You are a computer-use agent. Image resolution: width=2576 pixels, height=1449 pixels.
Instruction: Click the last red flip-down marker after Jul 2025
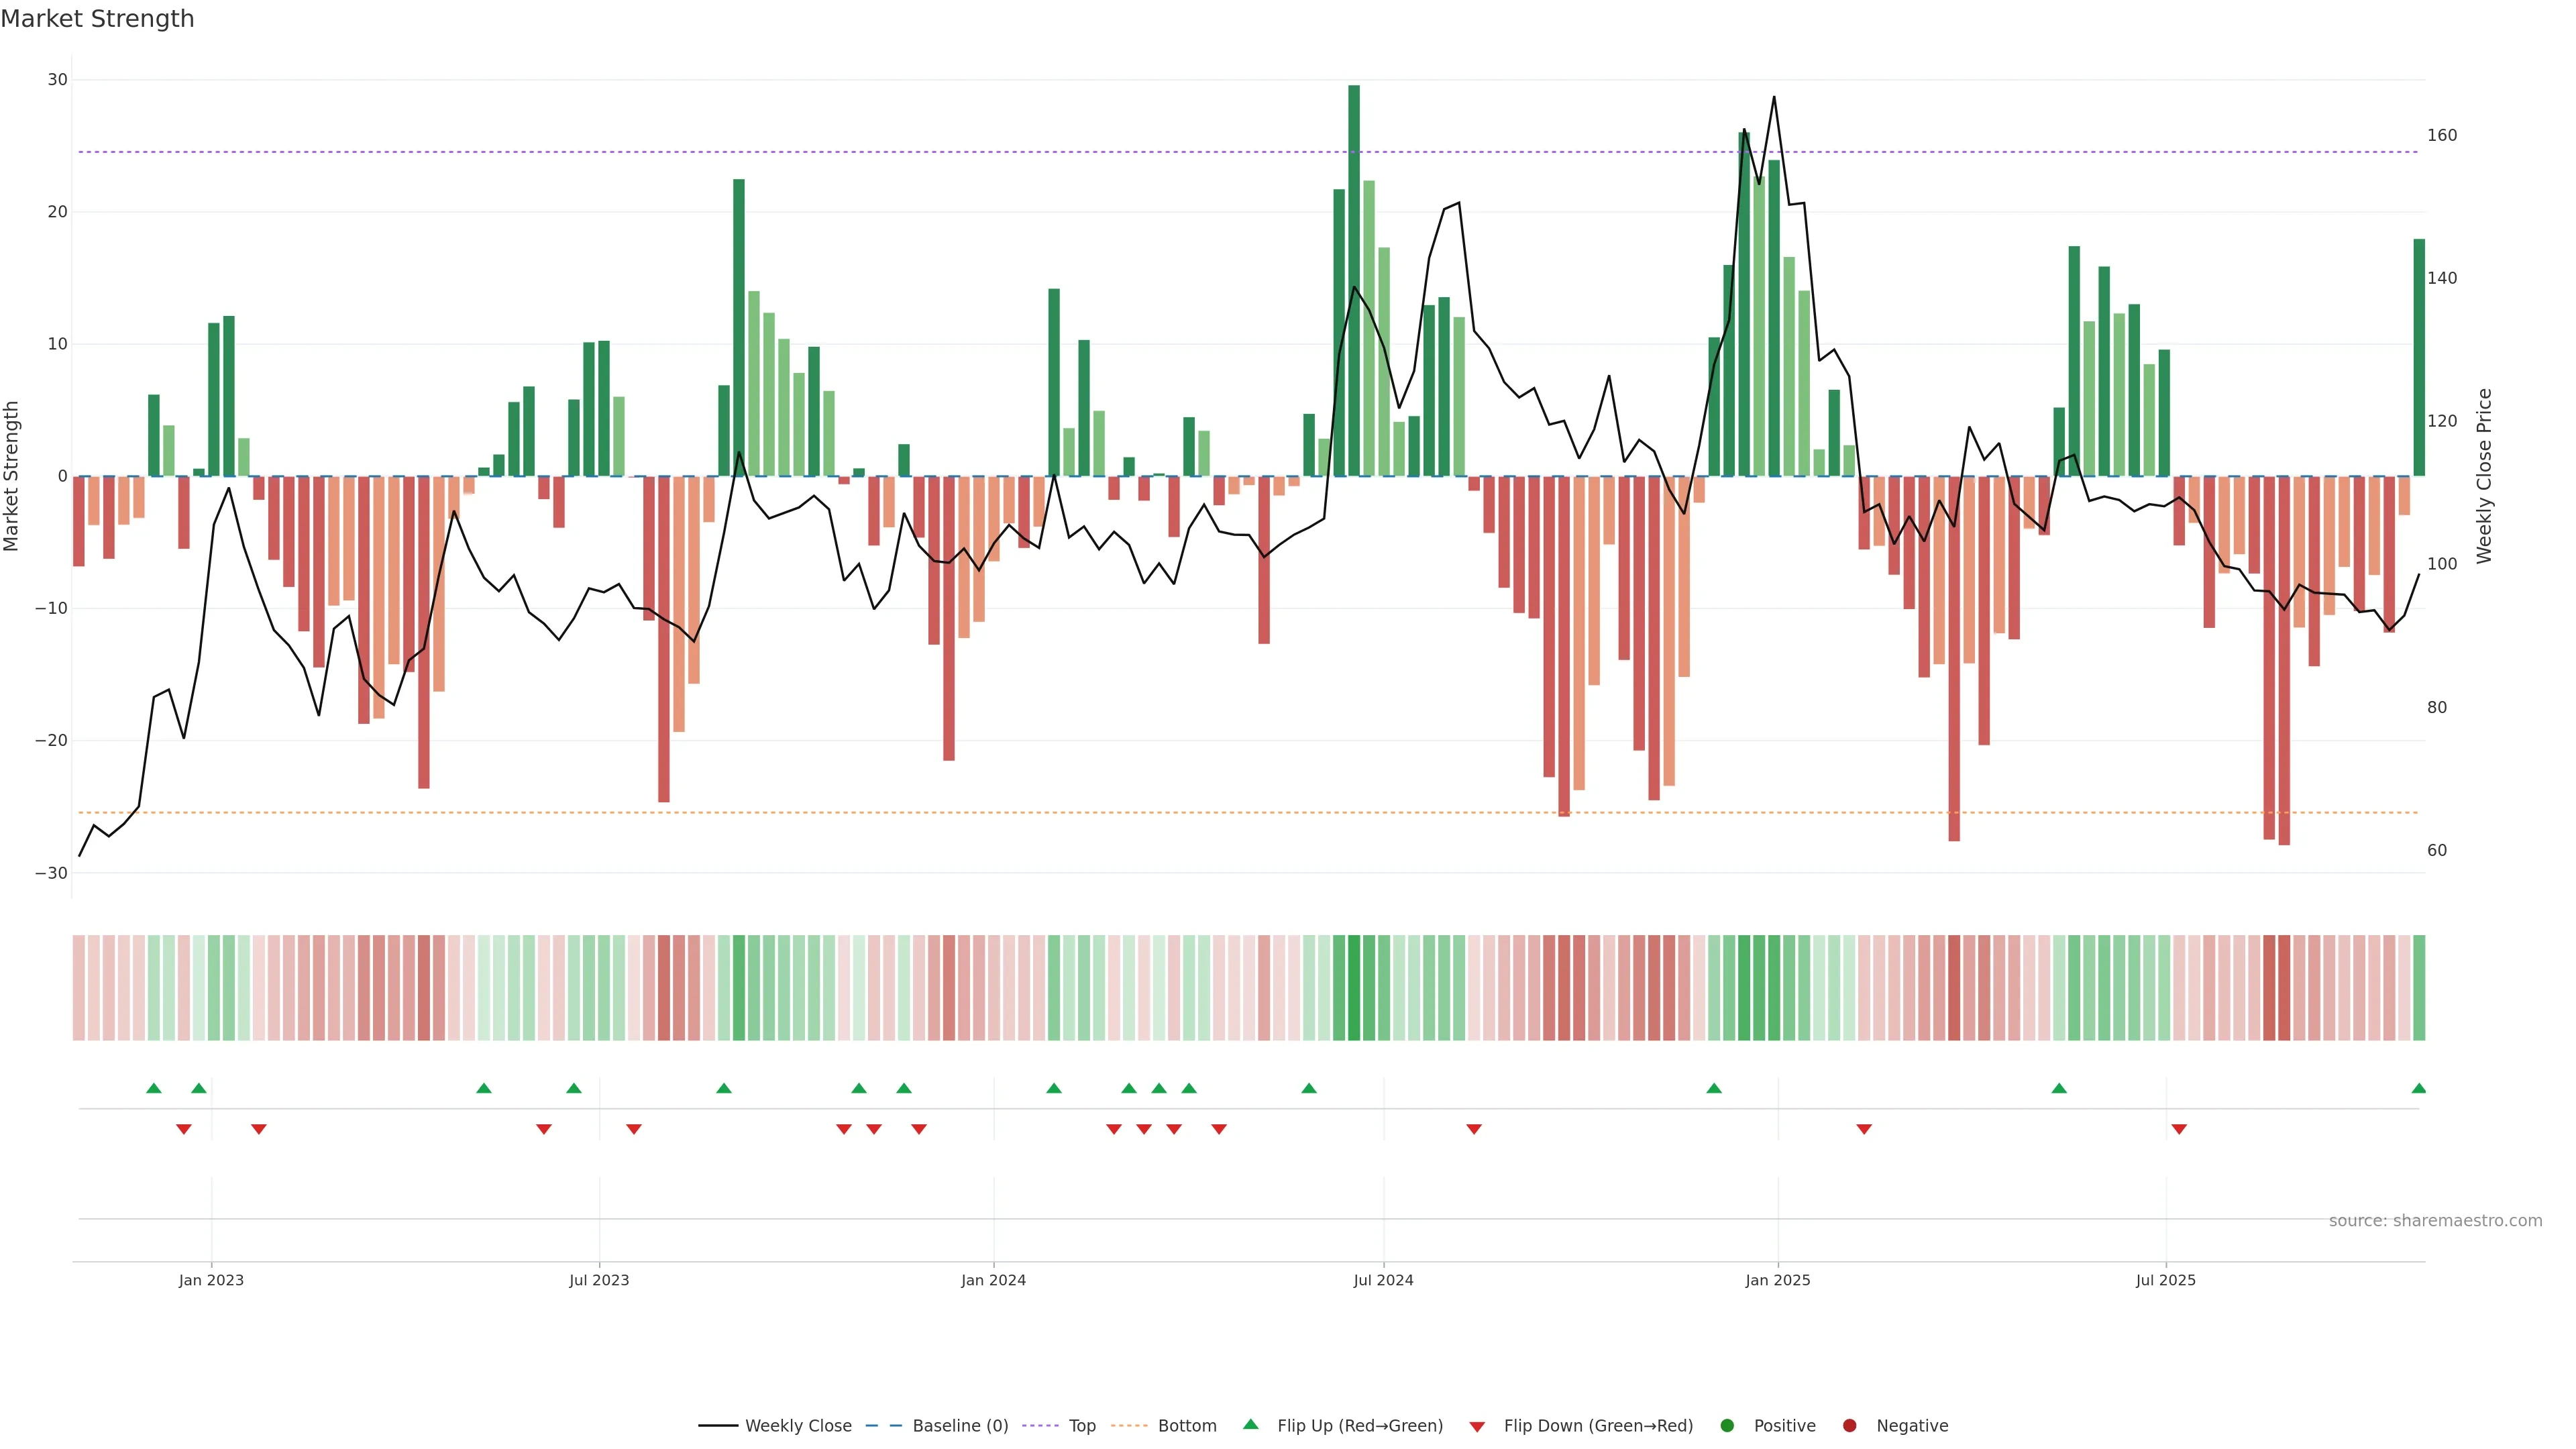[x=2179, y=1129]
